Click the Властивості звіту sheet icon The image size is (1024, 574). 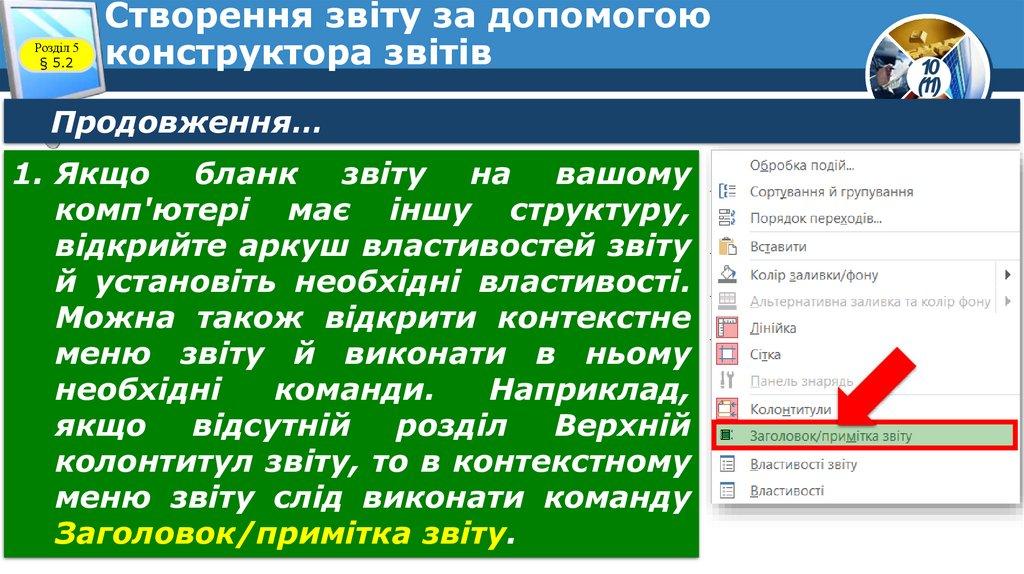click(x=728, y=464)
